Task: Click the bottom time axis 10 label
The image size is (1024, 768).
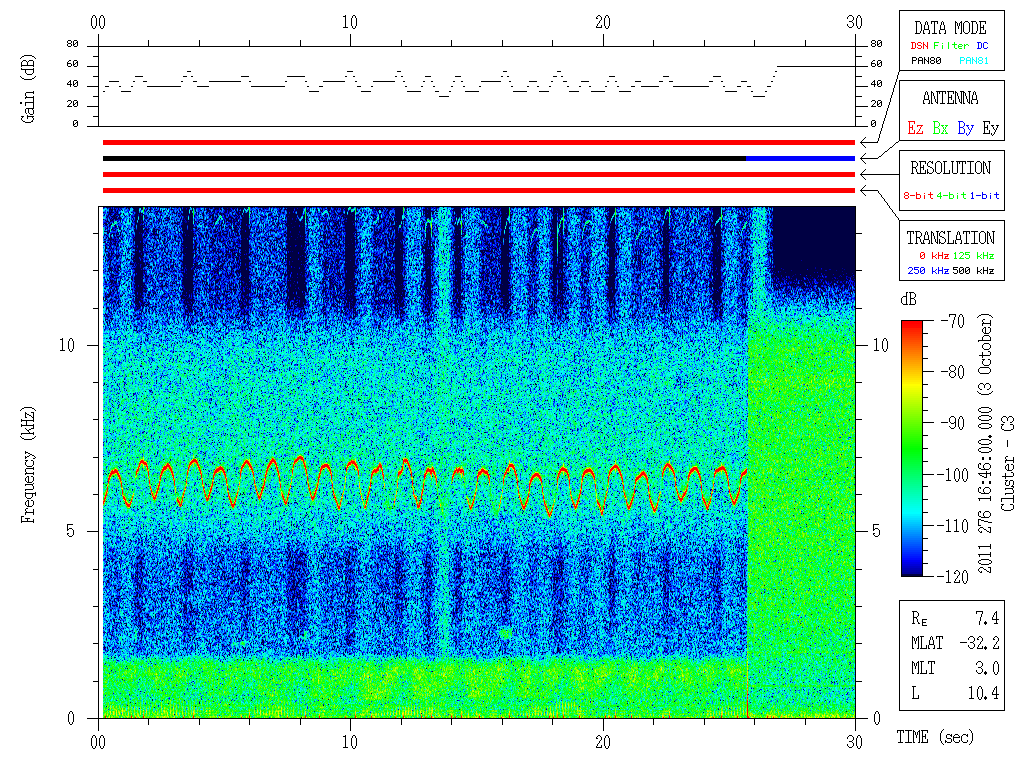Action: tap(350, 742)
